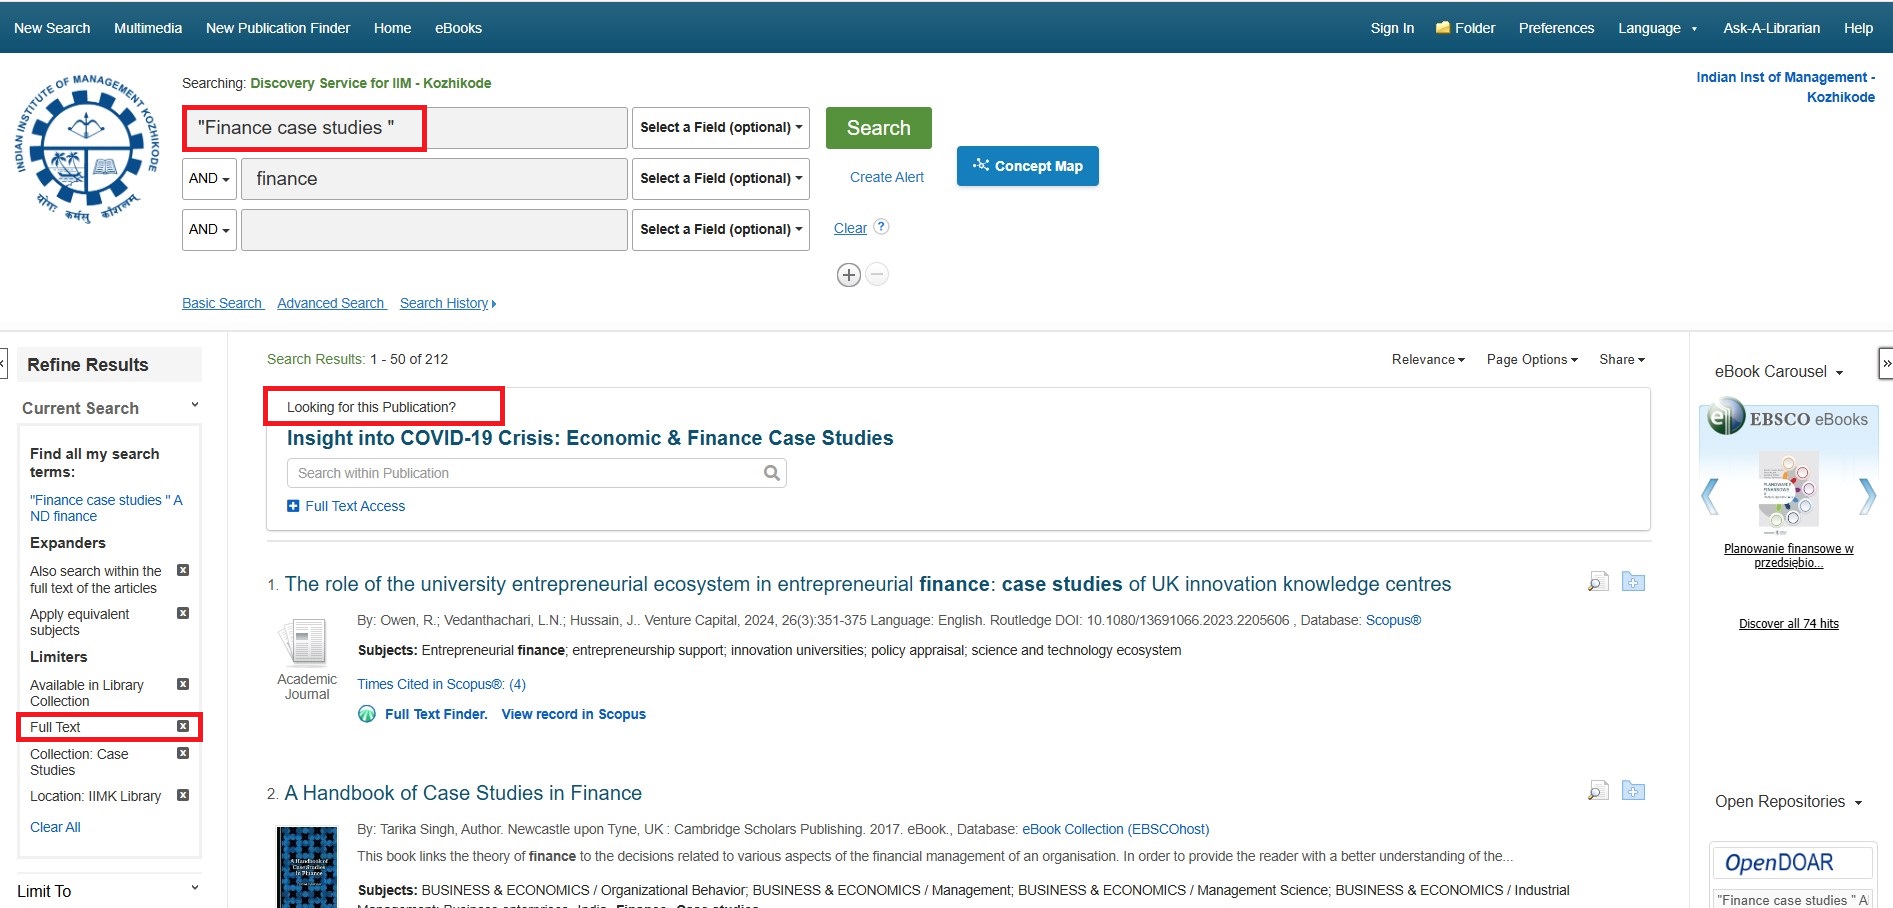Image resolution: width=1893 pixels, height=908 pixels.
Task: Click the Create Alert link
Action: point(886,177)
